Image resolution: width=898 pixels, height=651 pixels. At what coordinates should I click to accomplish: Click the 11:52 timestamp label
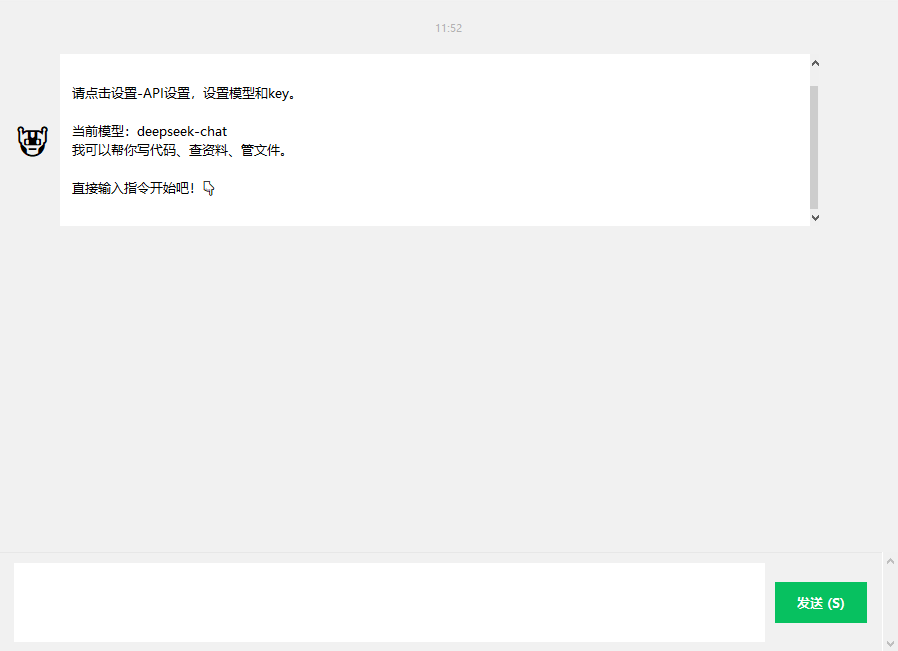pyautogui.click(x=448, y=28)
